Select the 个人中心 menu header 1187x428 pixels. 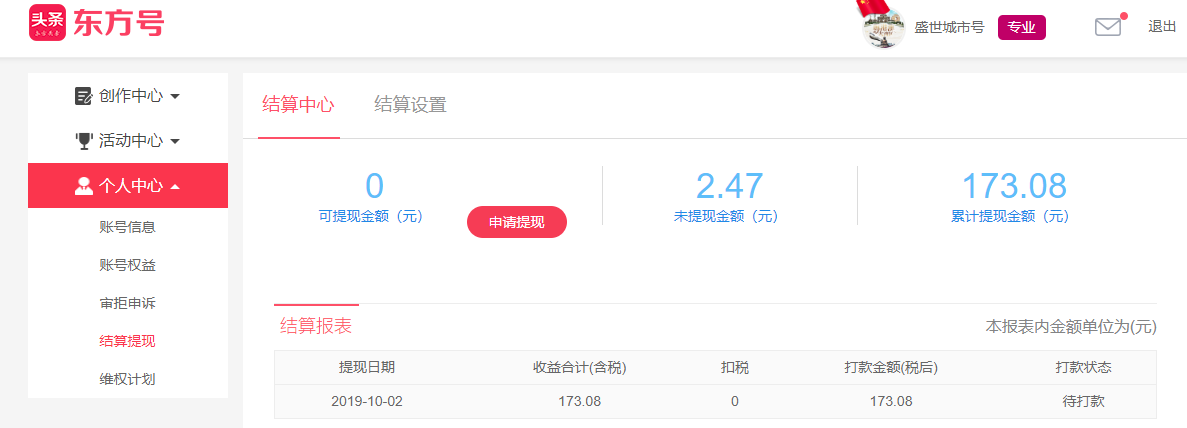(x=128, y=186)
